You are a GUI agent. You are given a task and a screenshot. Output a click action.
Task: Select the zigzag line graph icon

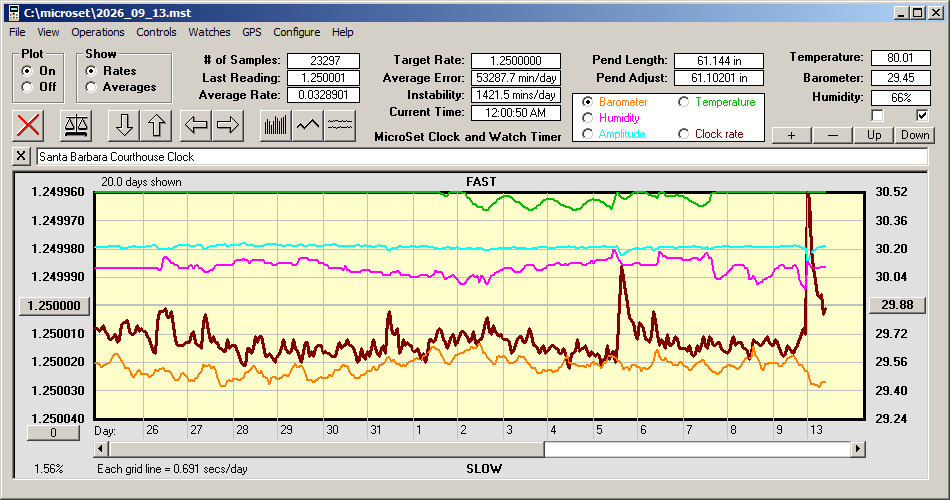pyautogui.click(x=308, y=125)
